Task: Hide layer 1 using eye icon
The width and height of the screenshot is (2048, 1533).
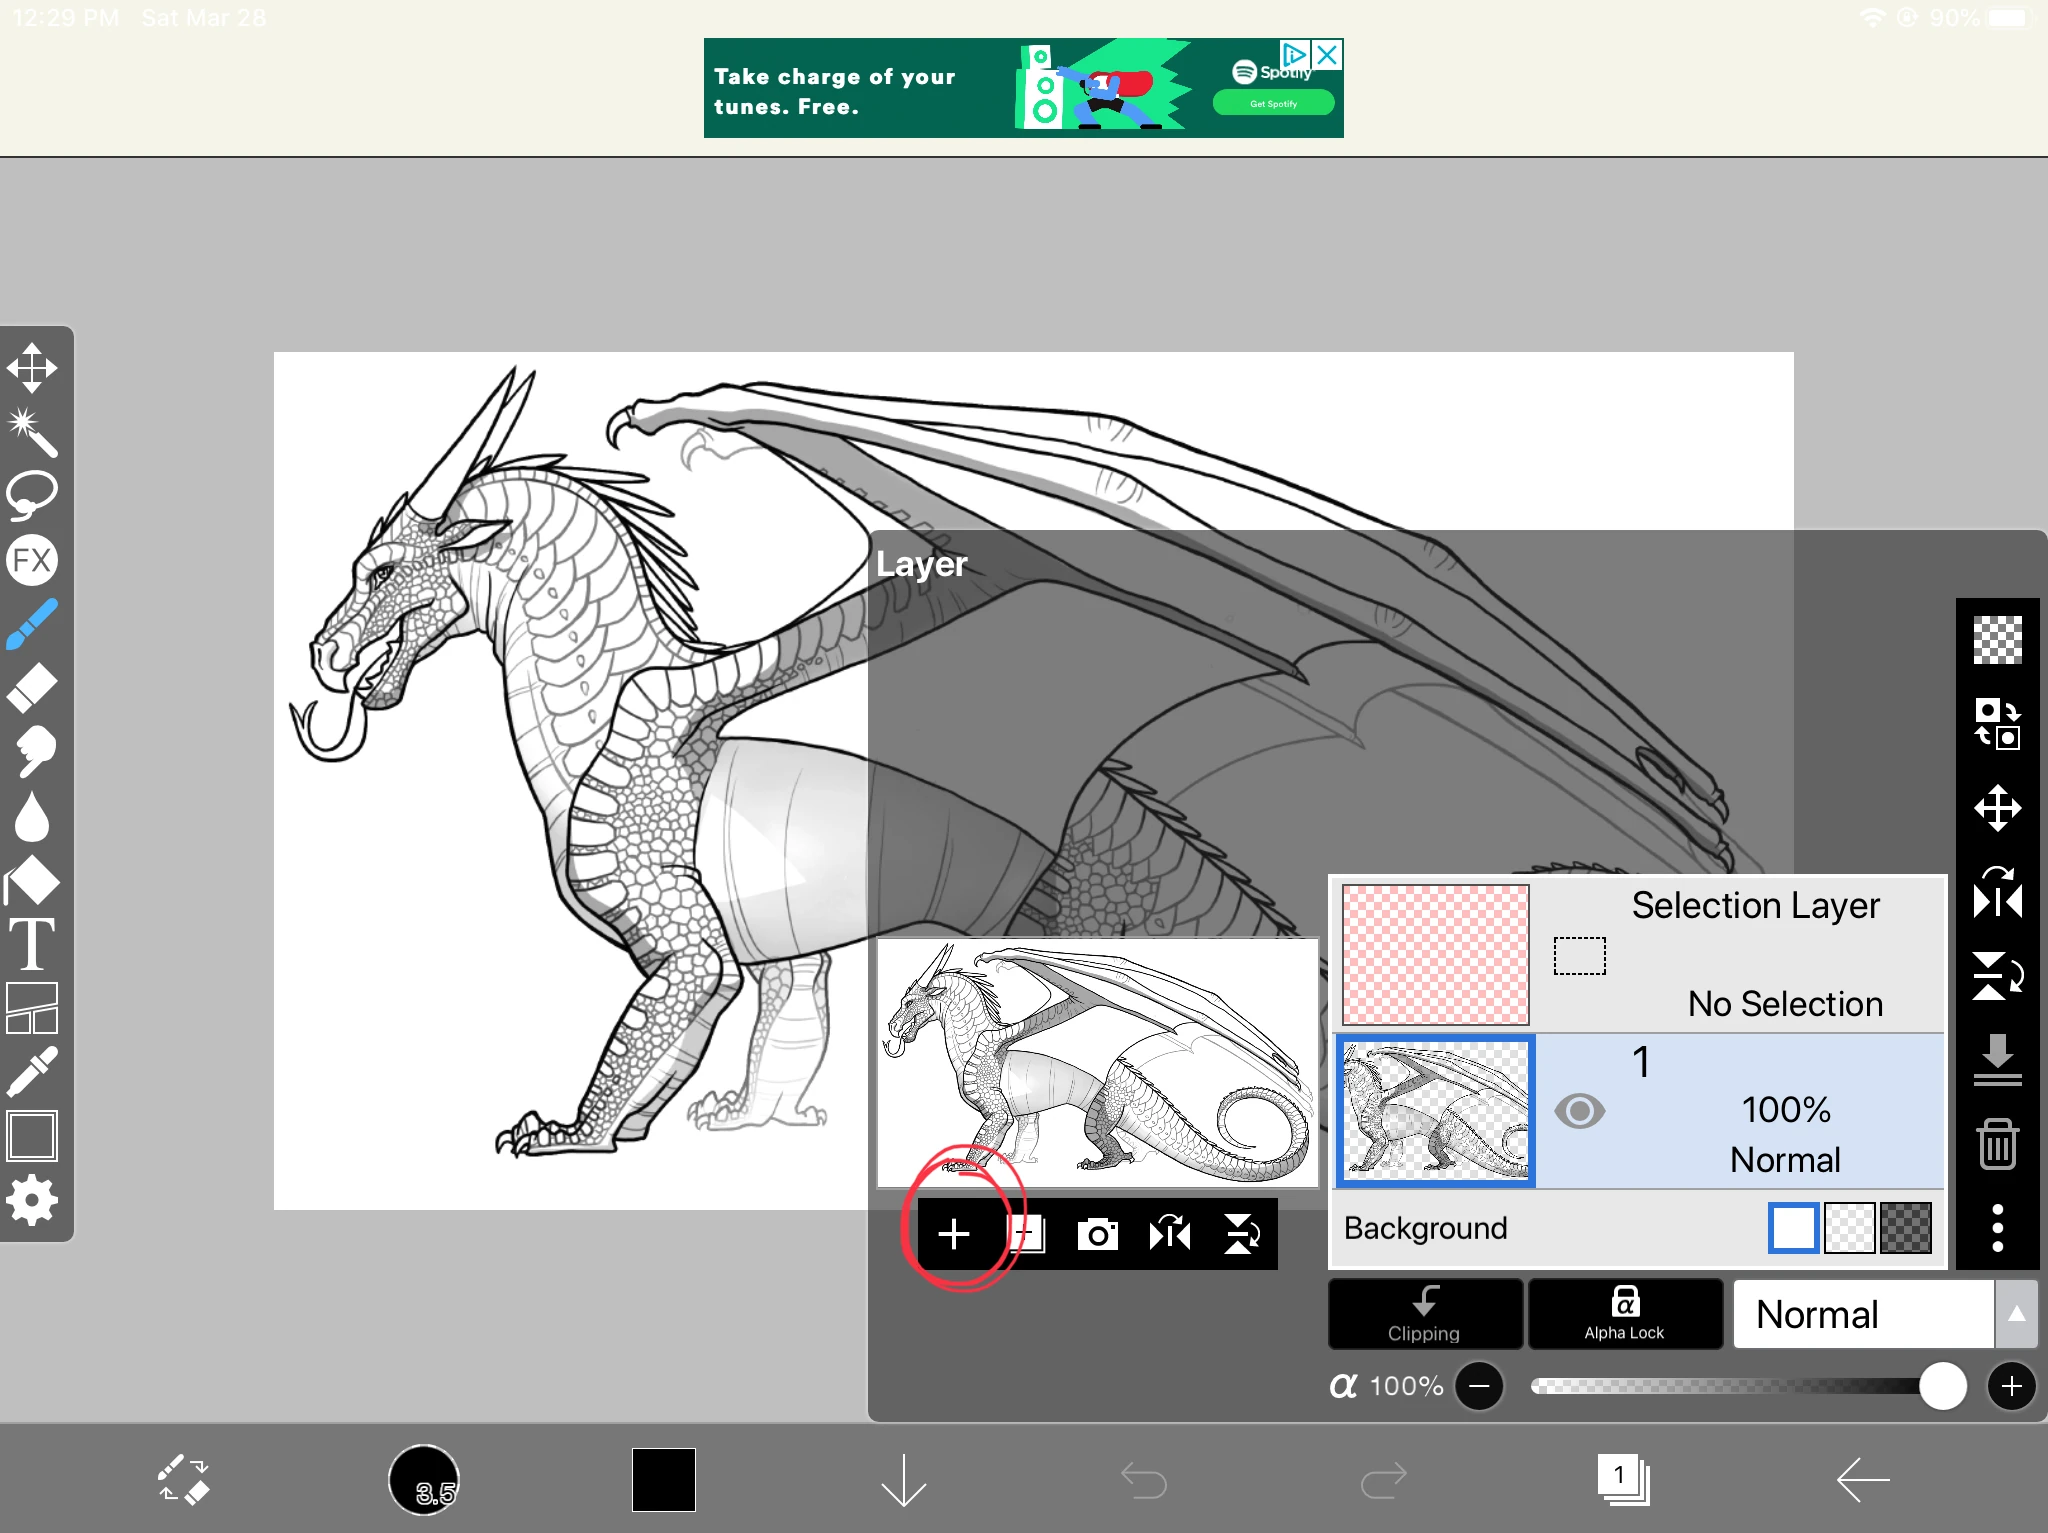Action: pyautogui.click(x=1579, y=1111)
